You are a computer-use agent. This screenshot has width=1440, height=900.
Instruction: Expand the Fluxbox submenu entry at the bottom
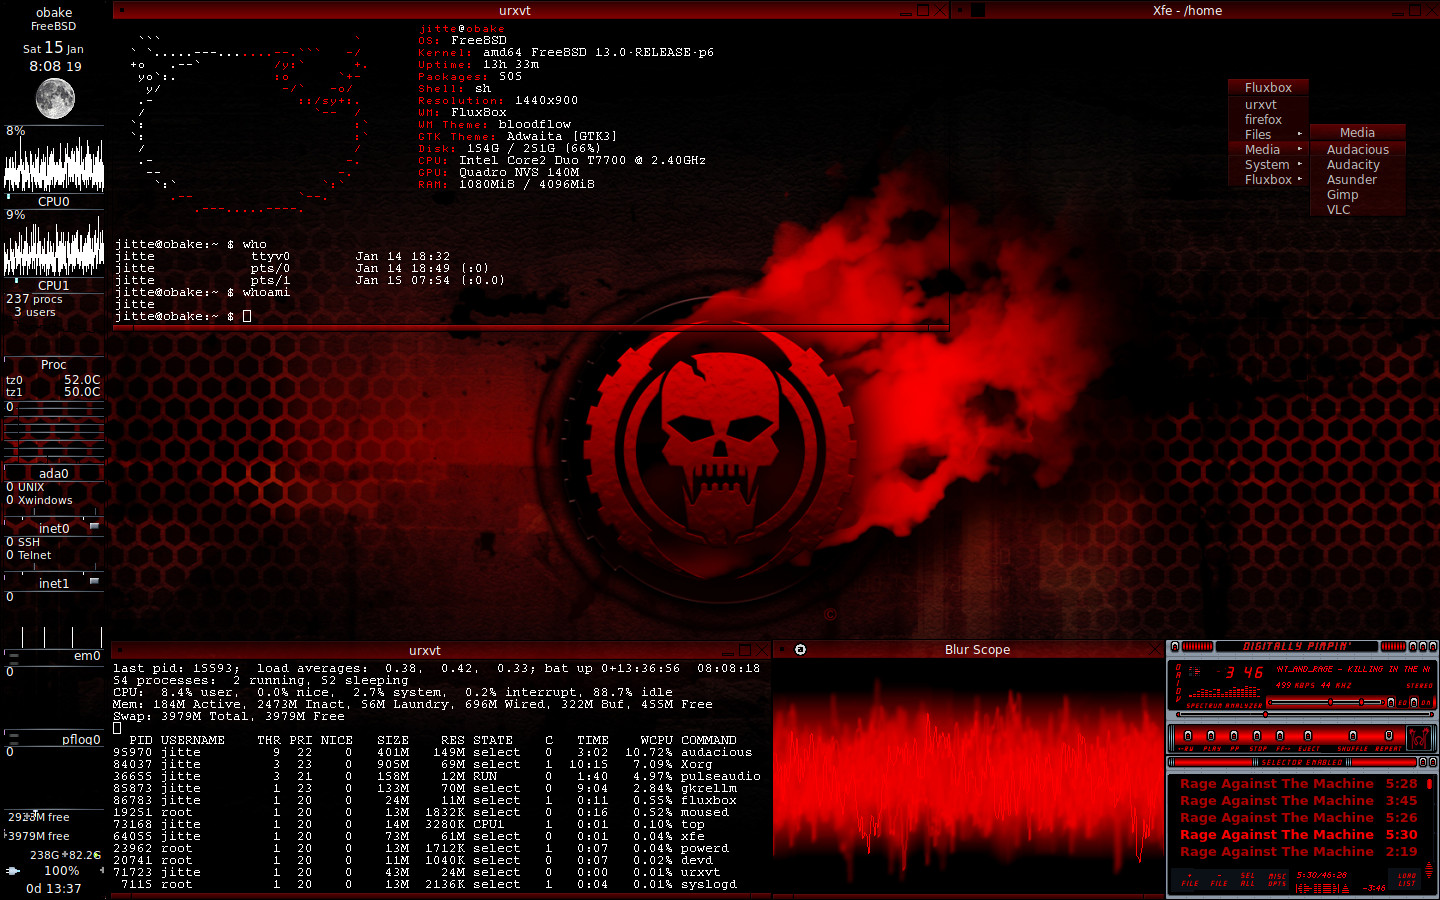1268,179
